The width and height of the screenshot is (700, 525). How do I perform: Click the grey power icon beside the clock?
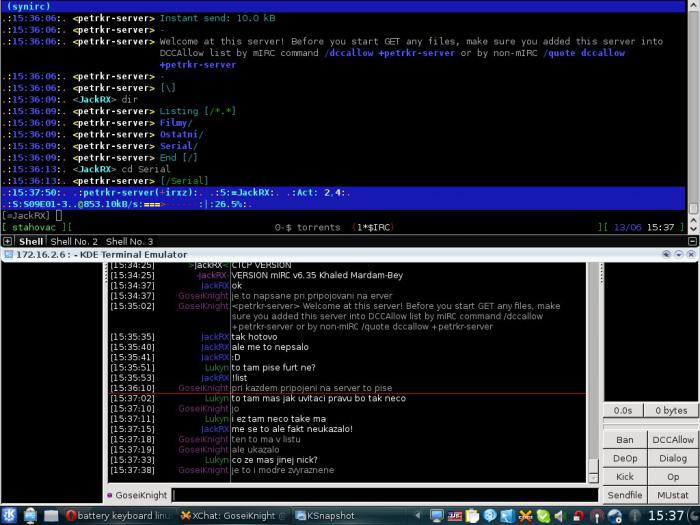(634, 516)
